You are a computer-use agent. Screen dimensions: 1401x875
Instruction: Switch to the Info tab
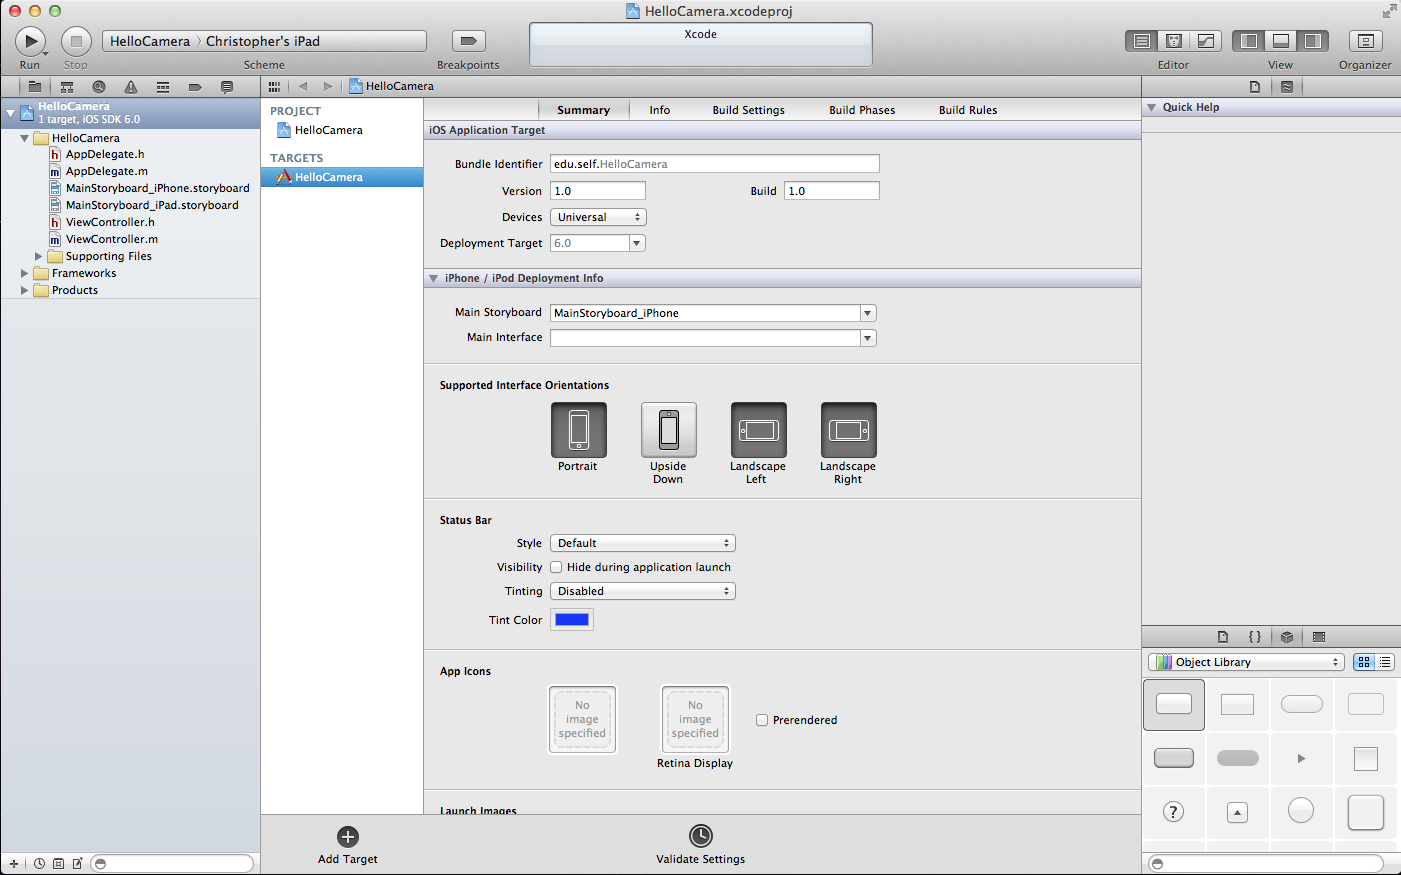660,110
